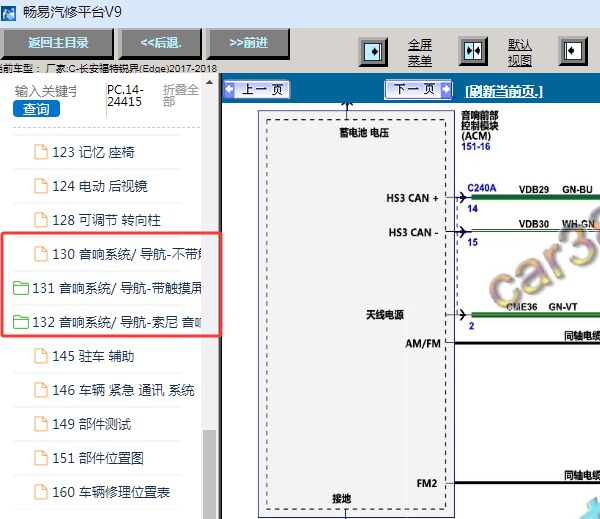Open tree item 151 部件位置图
Viewport: 600px width, 519px height.
pyautogui.click(x=98, y=458)
